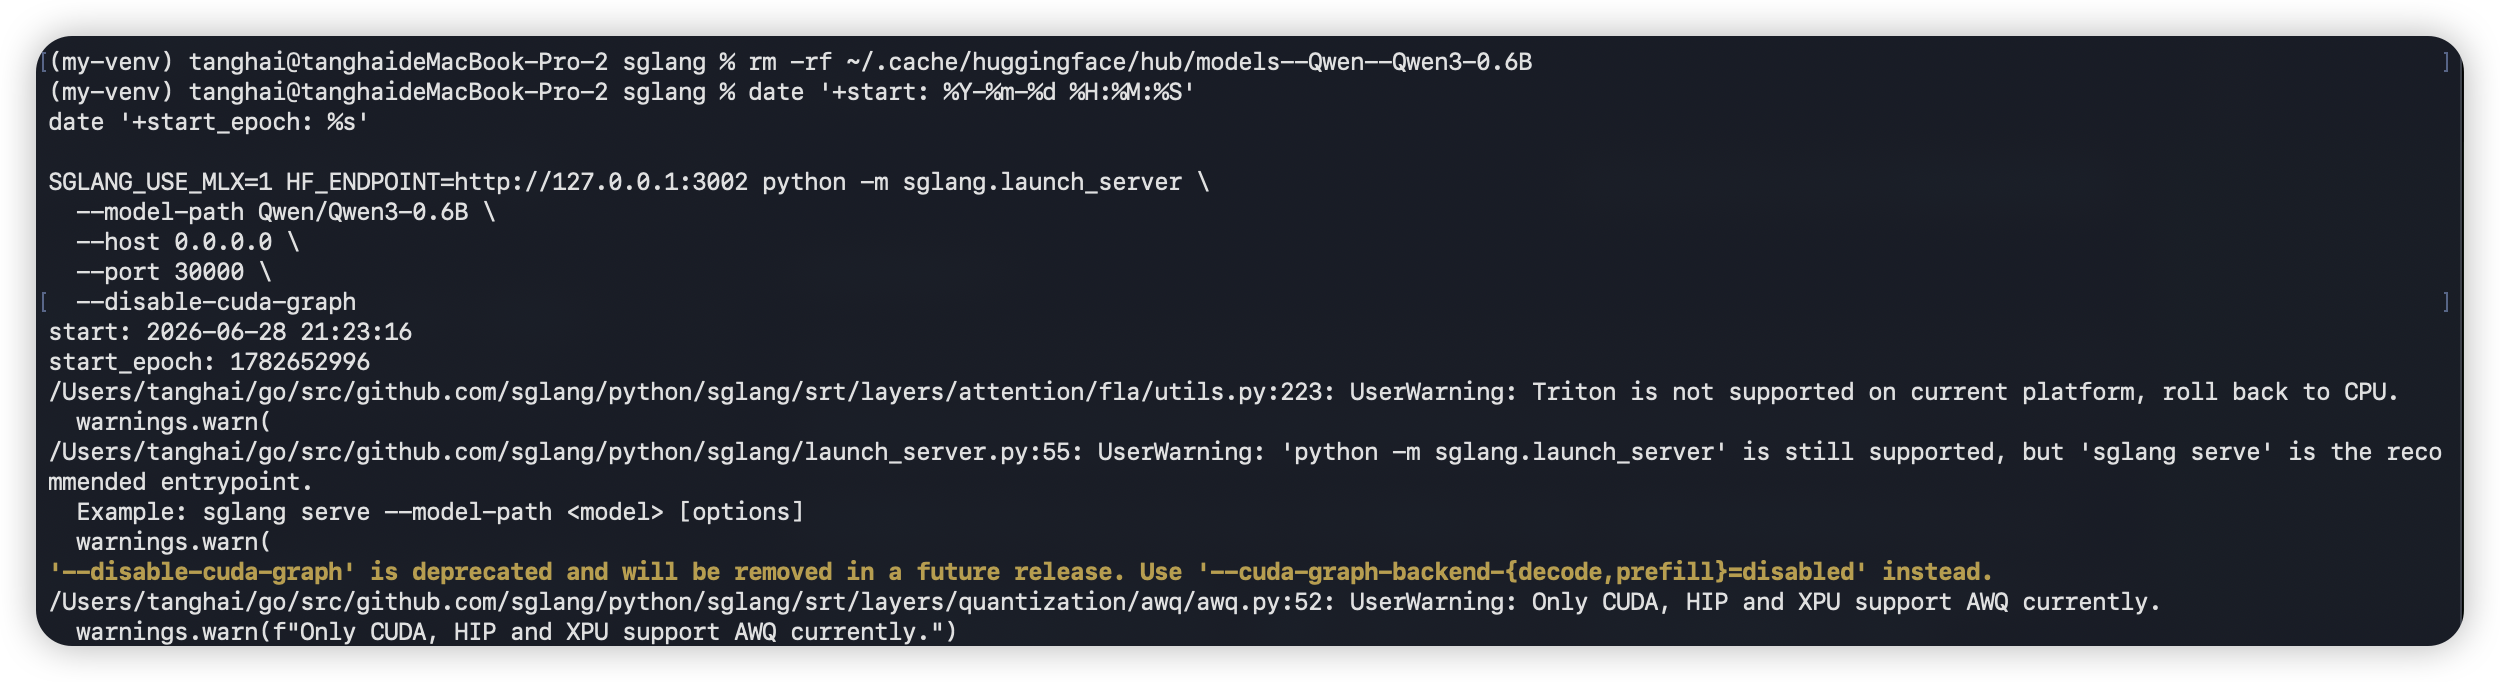Click the '--model-path Qwen/Qwen3-0.6B' argument line
2500x682 pixels.
285,212
